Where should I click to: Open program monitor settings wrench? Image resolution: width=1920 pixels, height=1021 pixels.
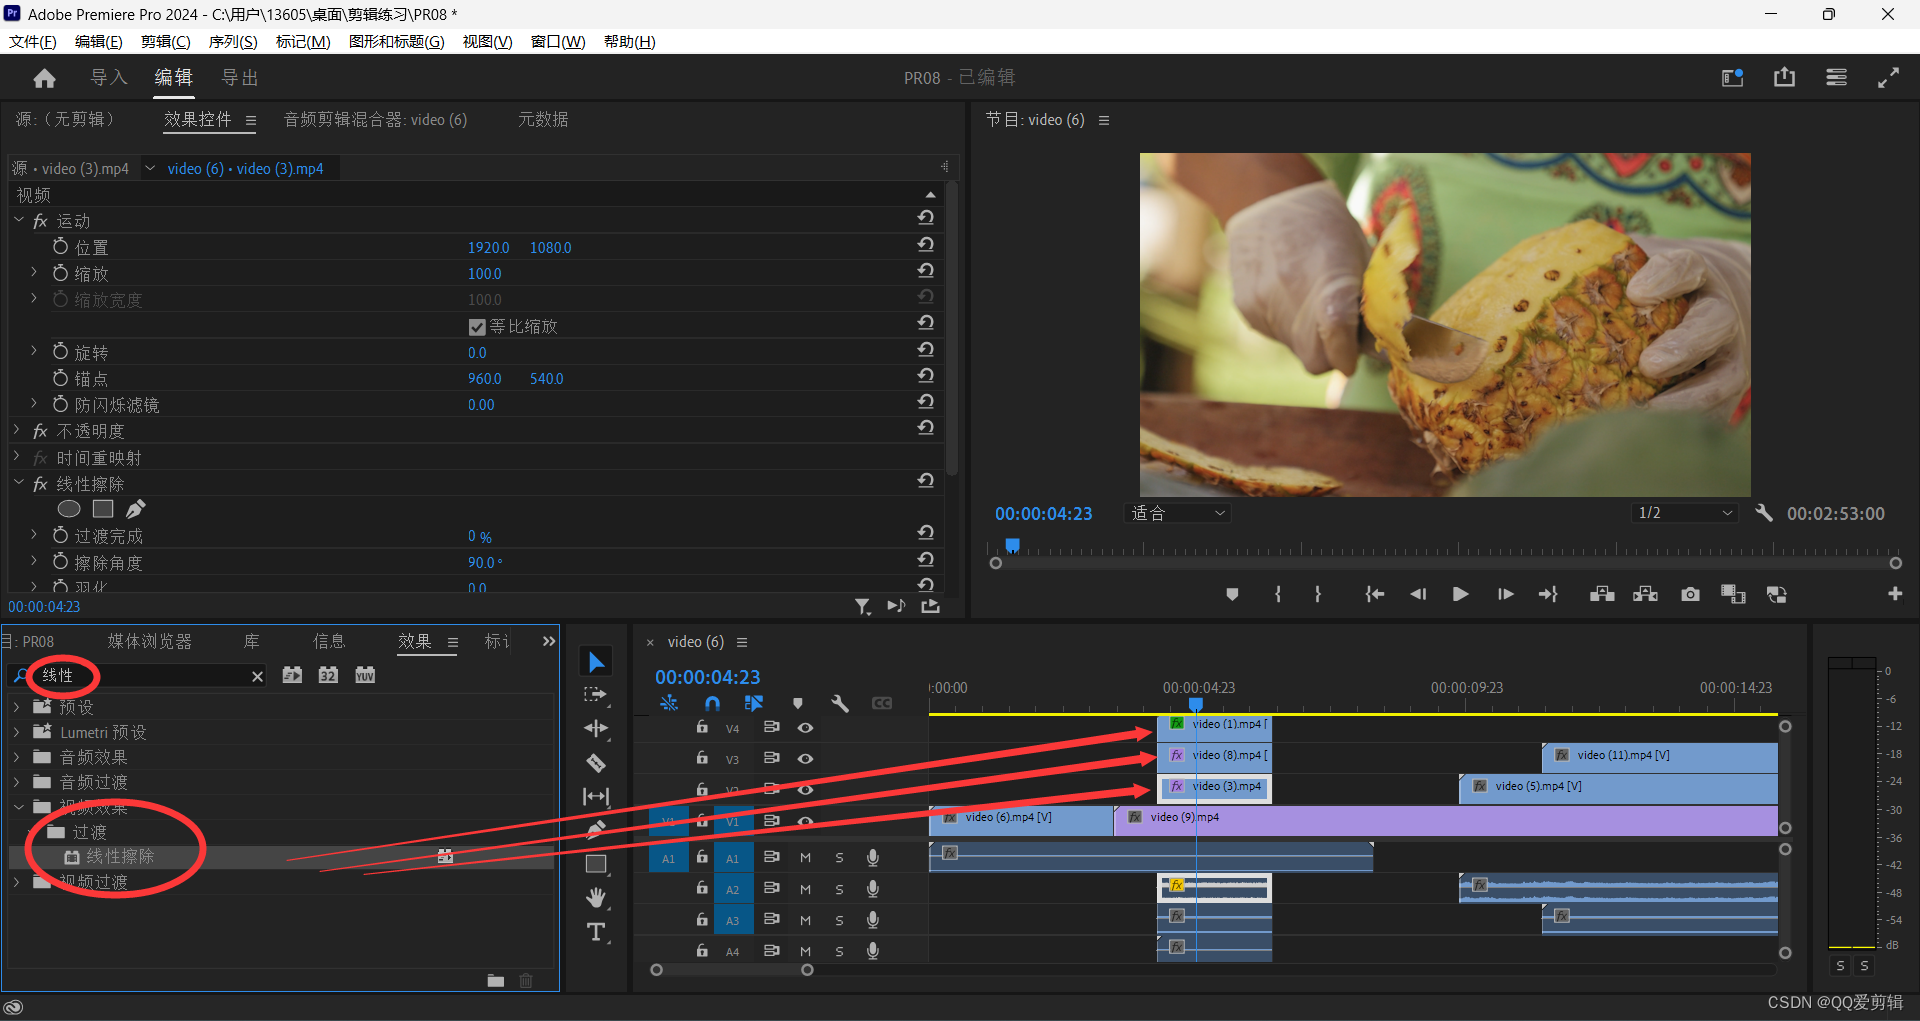point(1764,513)
